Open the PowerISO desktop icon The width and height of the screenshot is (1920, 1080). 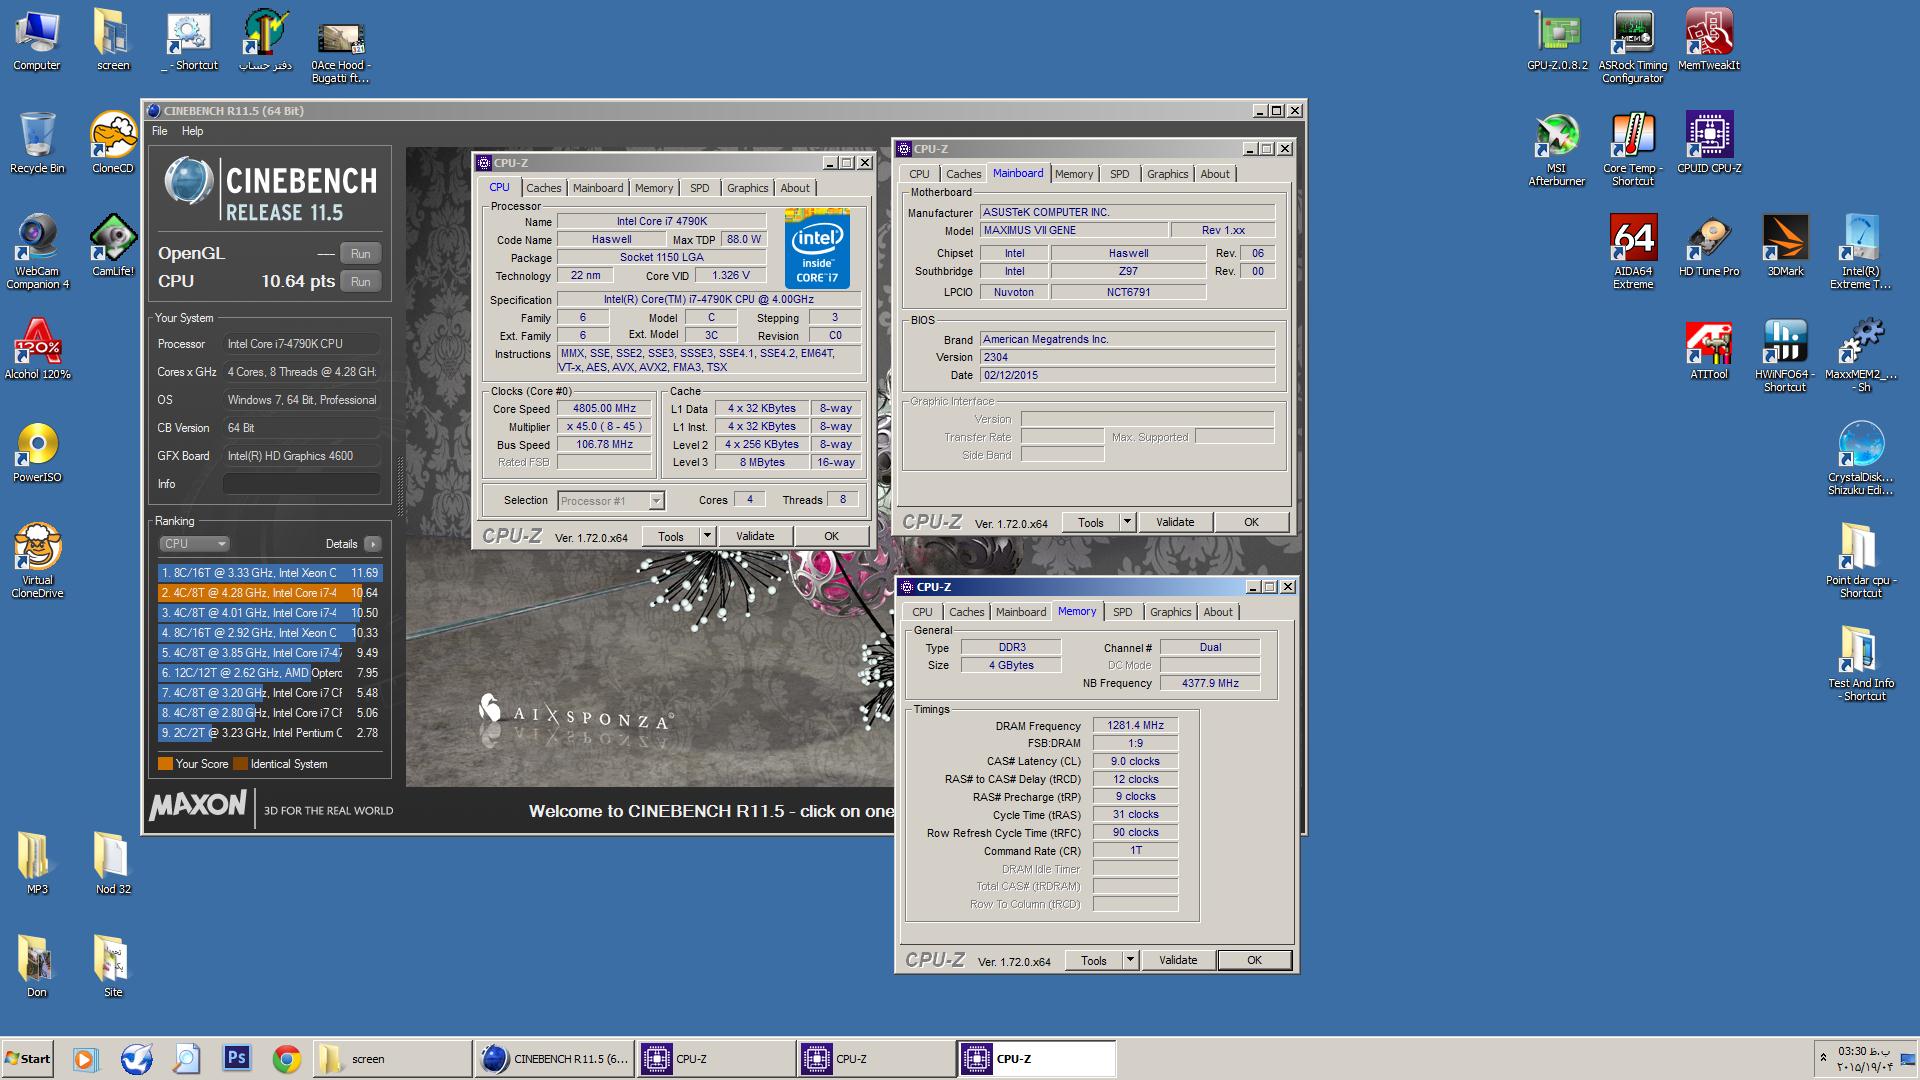point(37,452)
